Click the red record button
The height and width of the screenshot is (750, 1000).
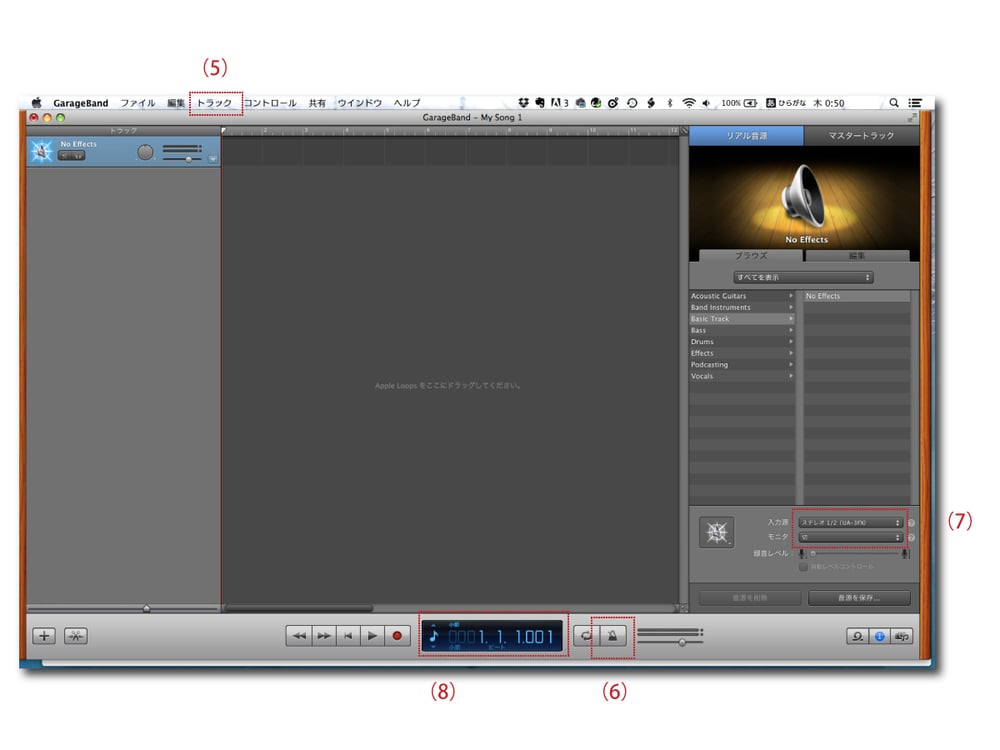click(397, 636)
